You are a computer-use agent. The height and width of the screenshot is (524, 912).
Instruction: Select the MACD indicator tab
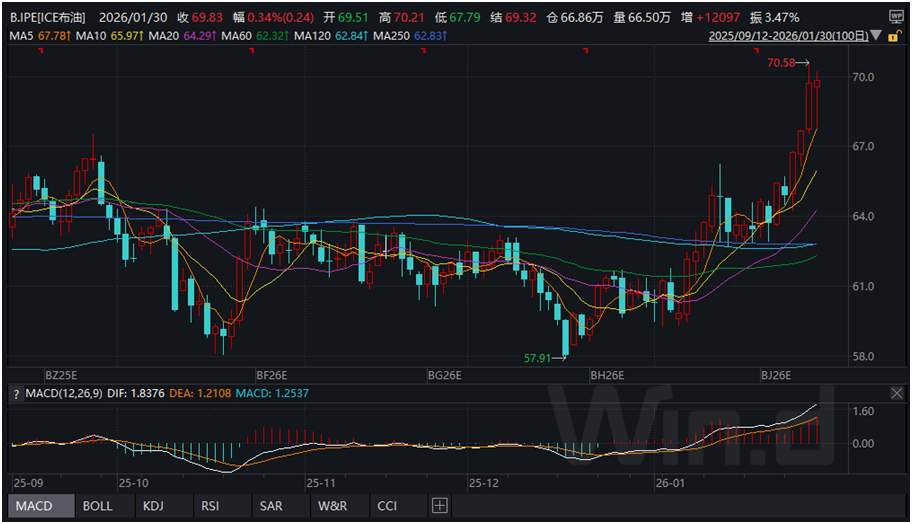(x=41, y=506)
